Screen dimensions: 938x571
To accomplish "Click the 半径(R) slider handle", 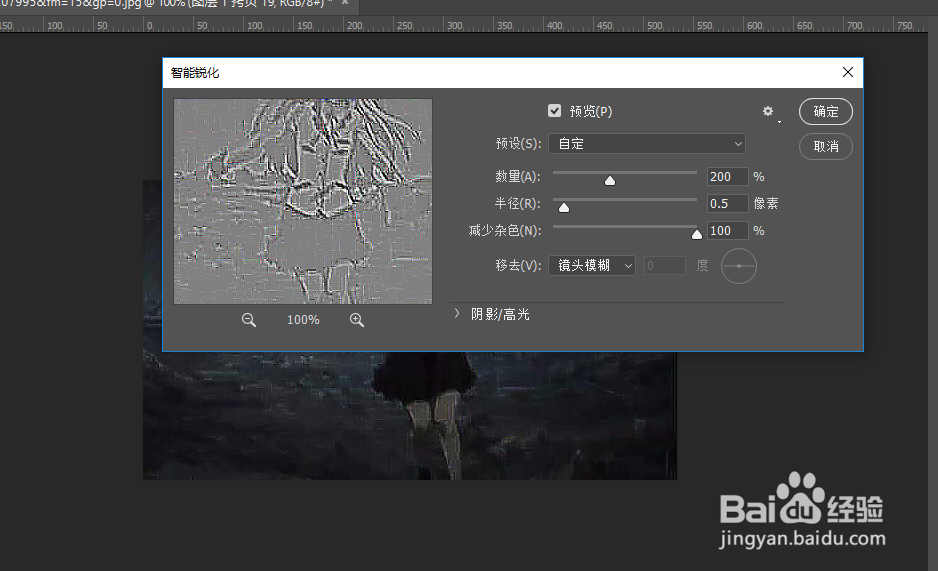I will [x=564, y=207].
